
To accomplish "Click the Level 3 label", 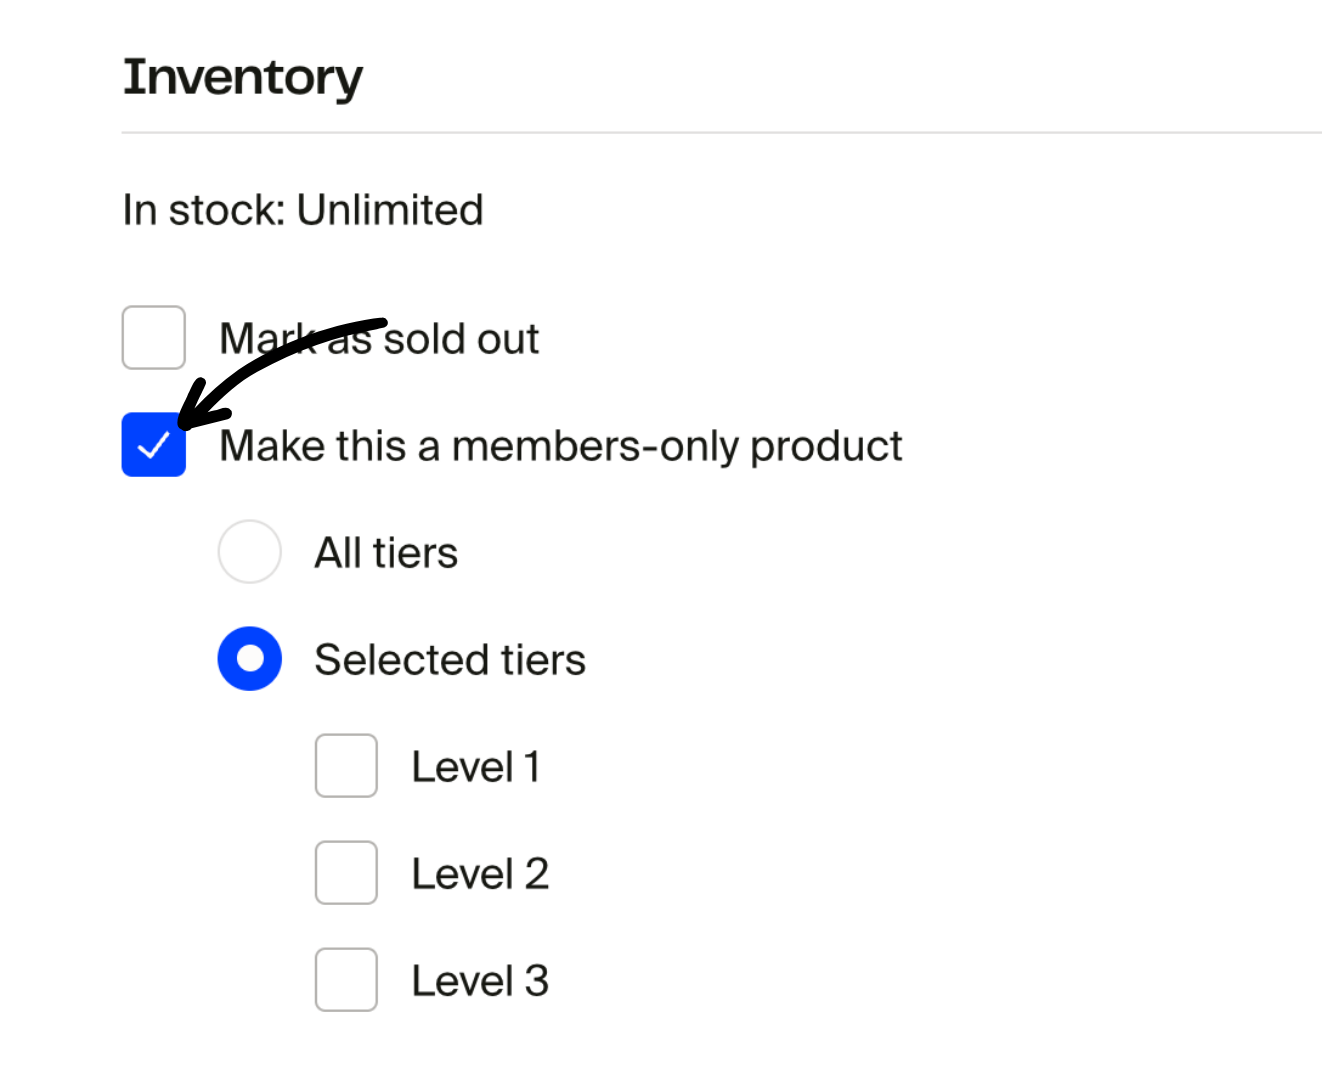I will point(481,980).
